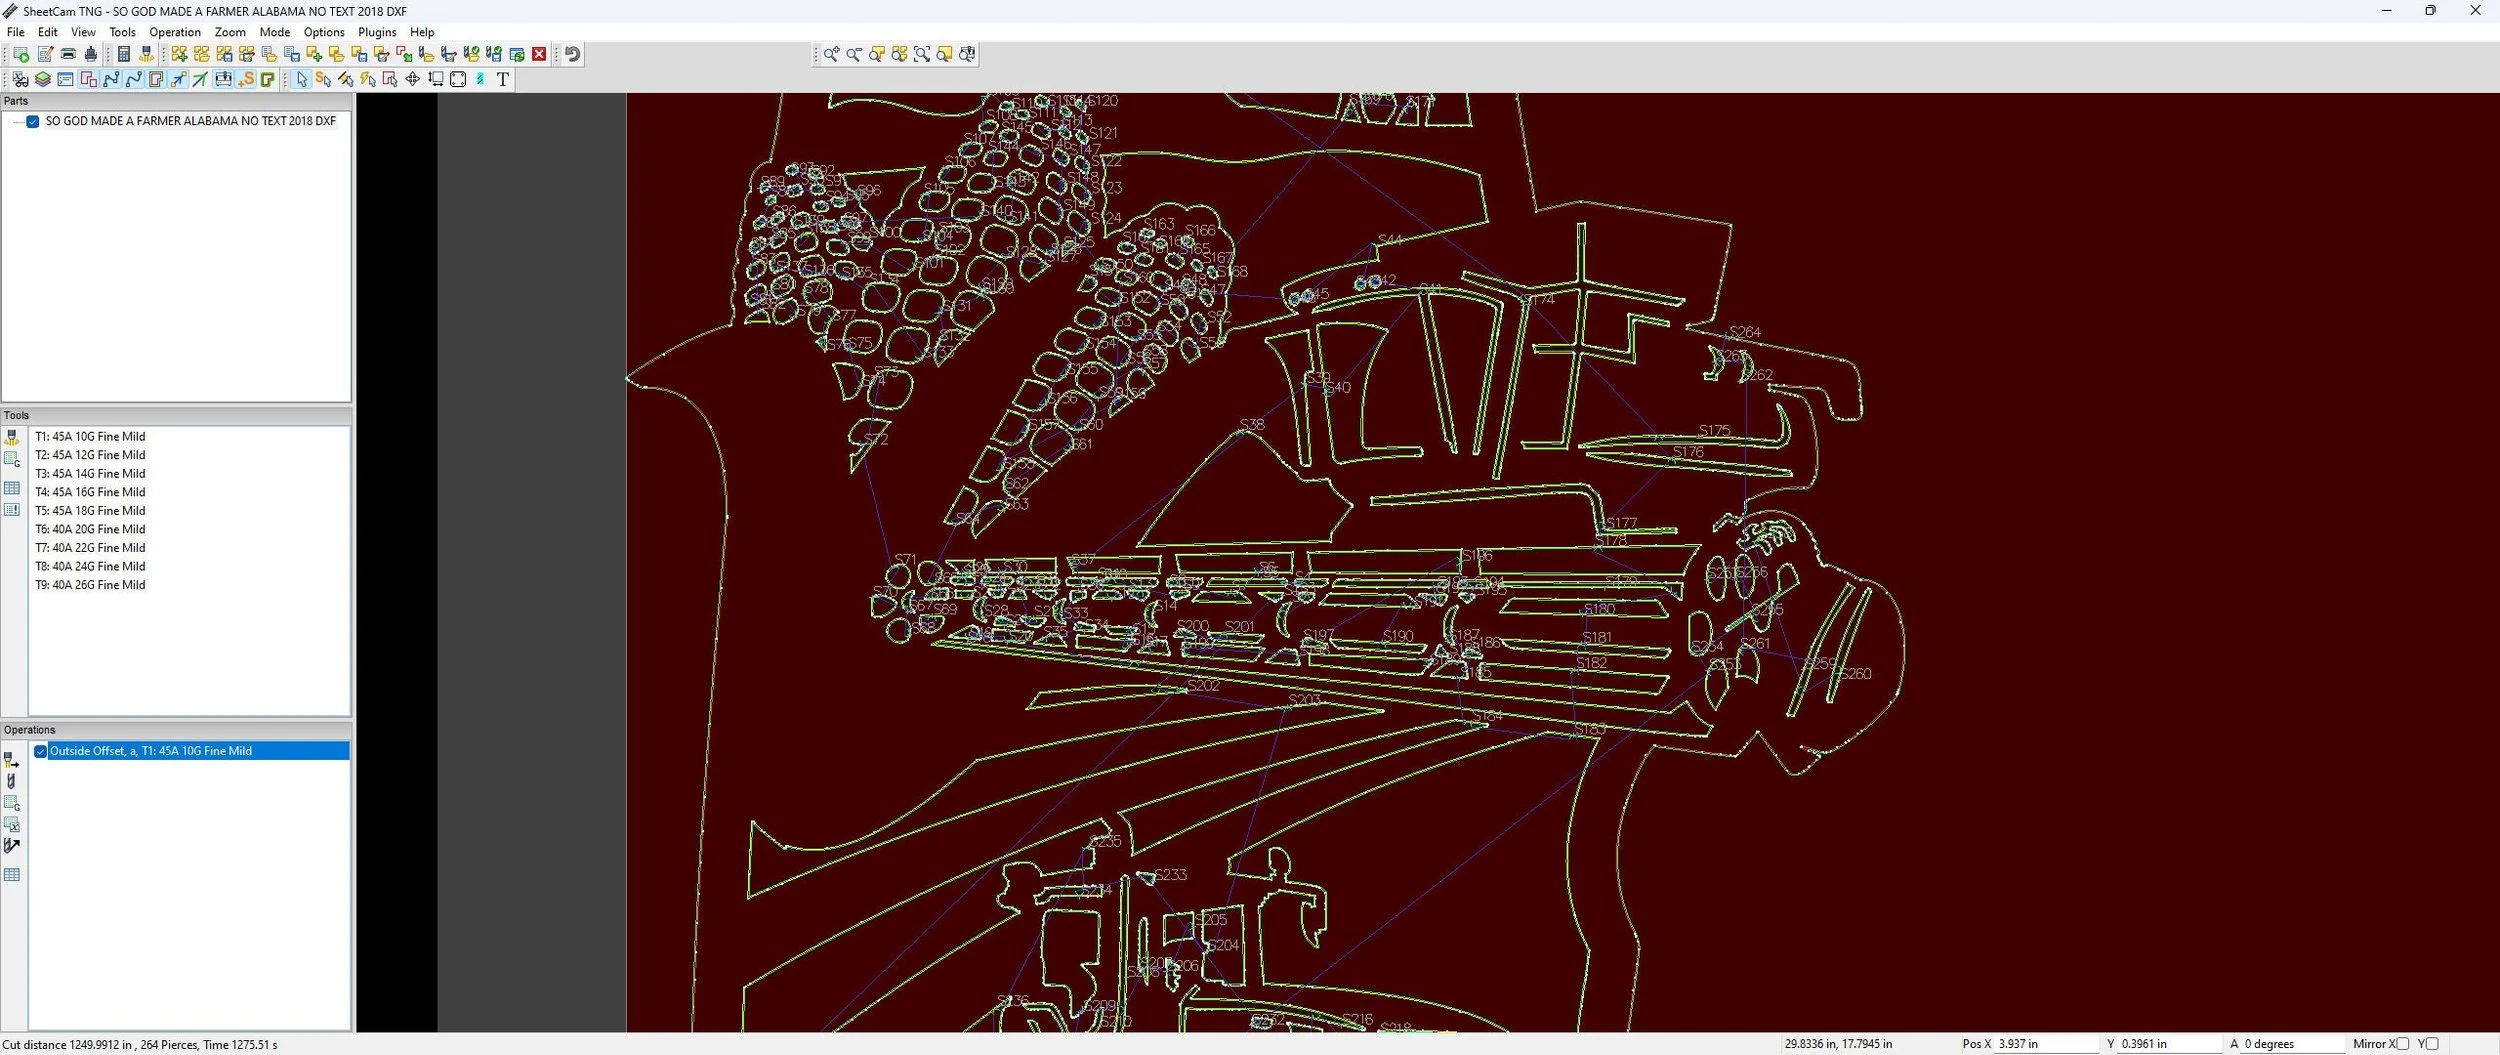The width and height of the screenshot is (2500, 1055).
Task: Toggle the show segment ends node icon
Action: (111, 79)
